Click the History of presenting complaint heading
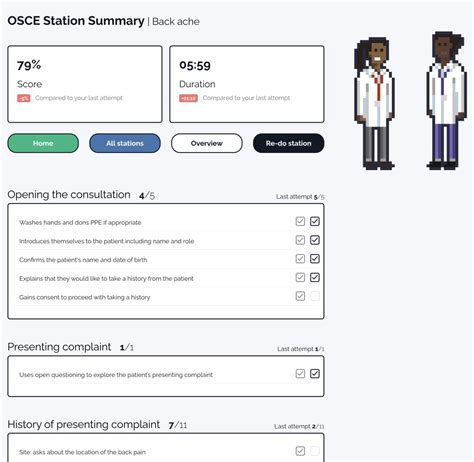The image size is (474, 462). point(84,424)
